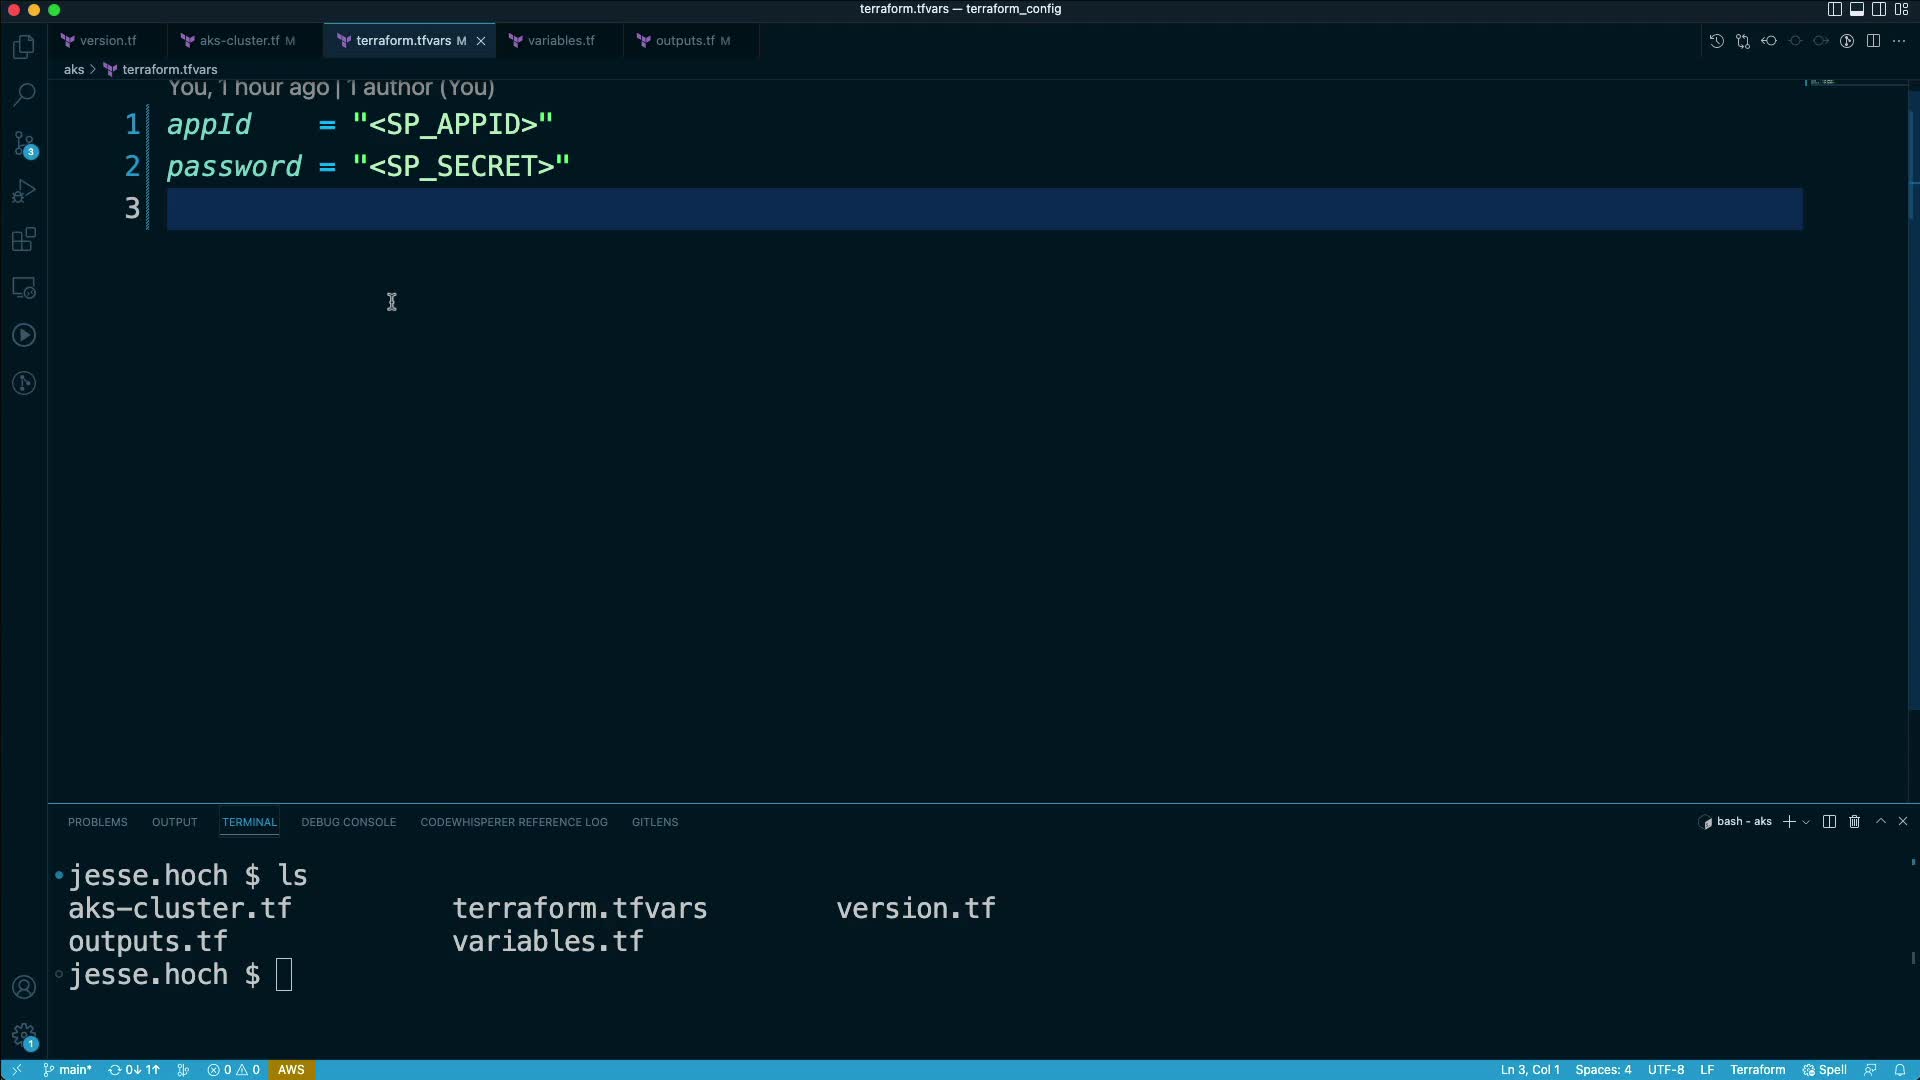The height and width of the screenshot is (1080, 1920).
Task: Open the Remote Explorer view
Action: point(24,288)
